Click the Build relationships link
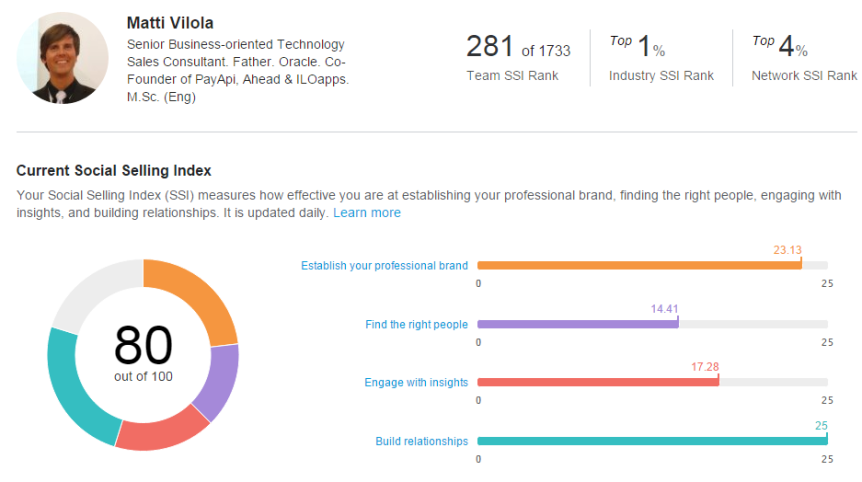 pos(421,441)
